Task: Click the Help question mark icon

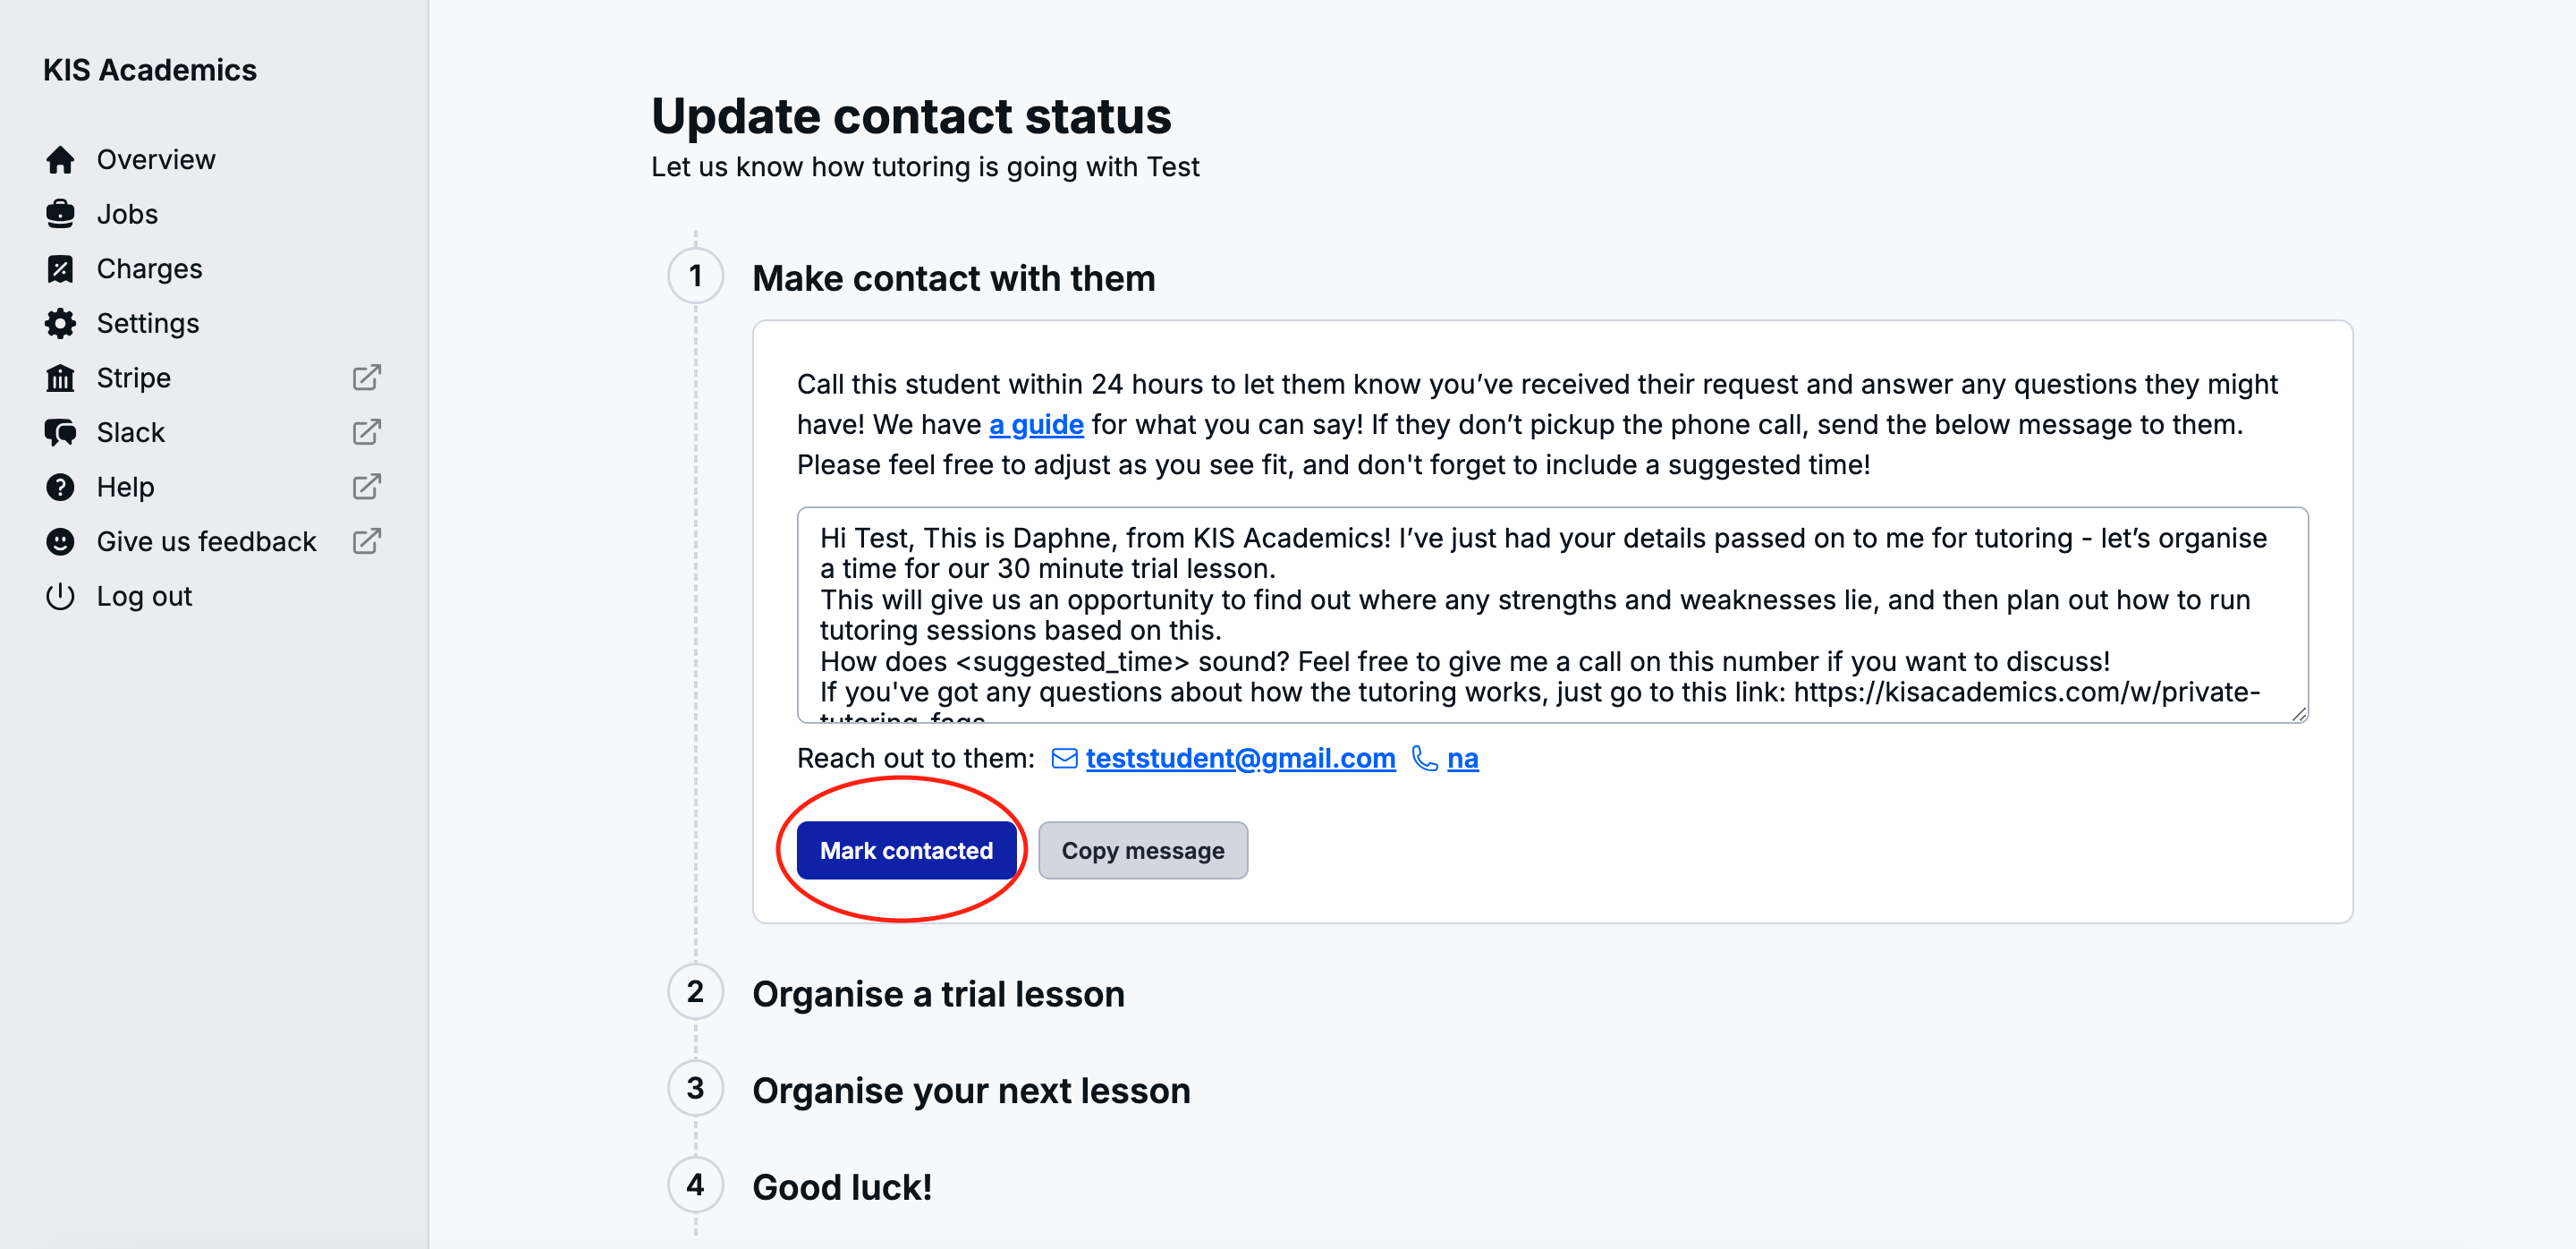Action: coord(60,487)
